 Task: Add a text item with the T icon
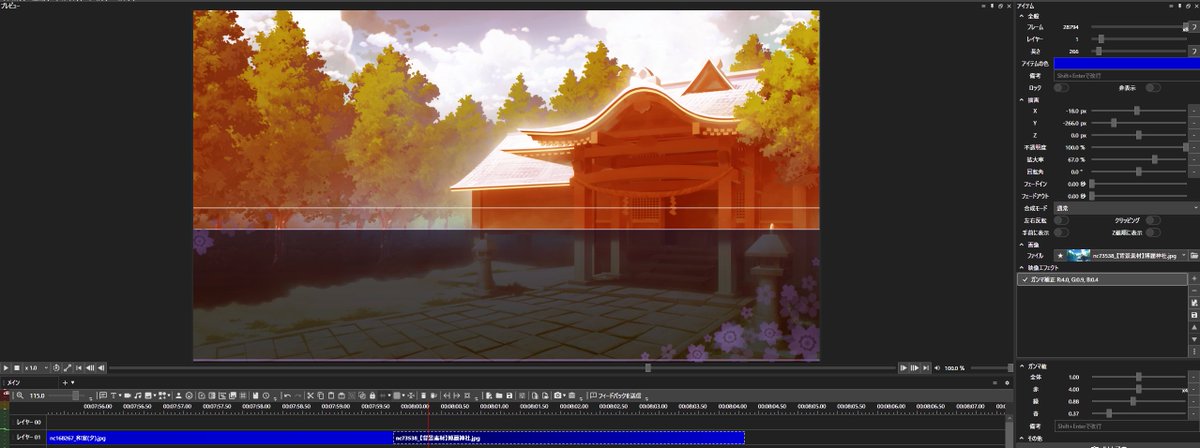(113, 395)
